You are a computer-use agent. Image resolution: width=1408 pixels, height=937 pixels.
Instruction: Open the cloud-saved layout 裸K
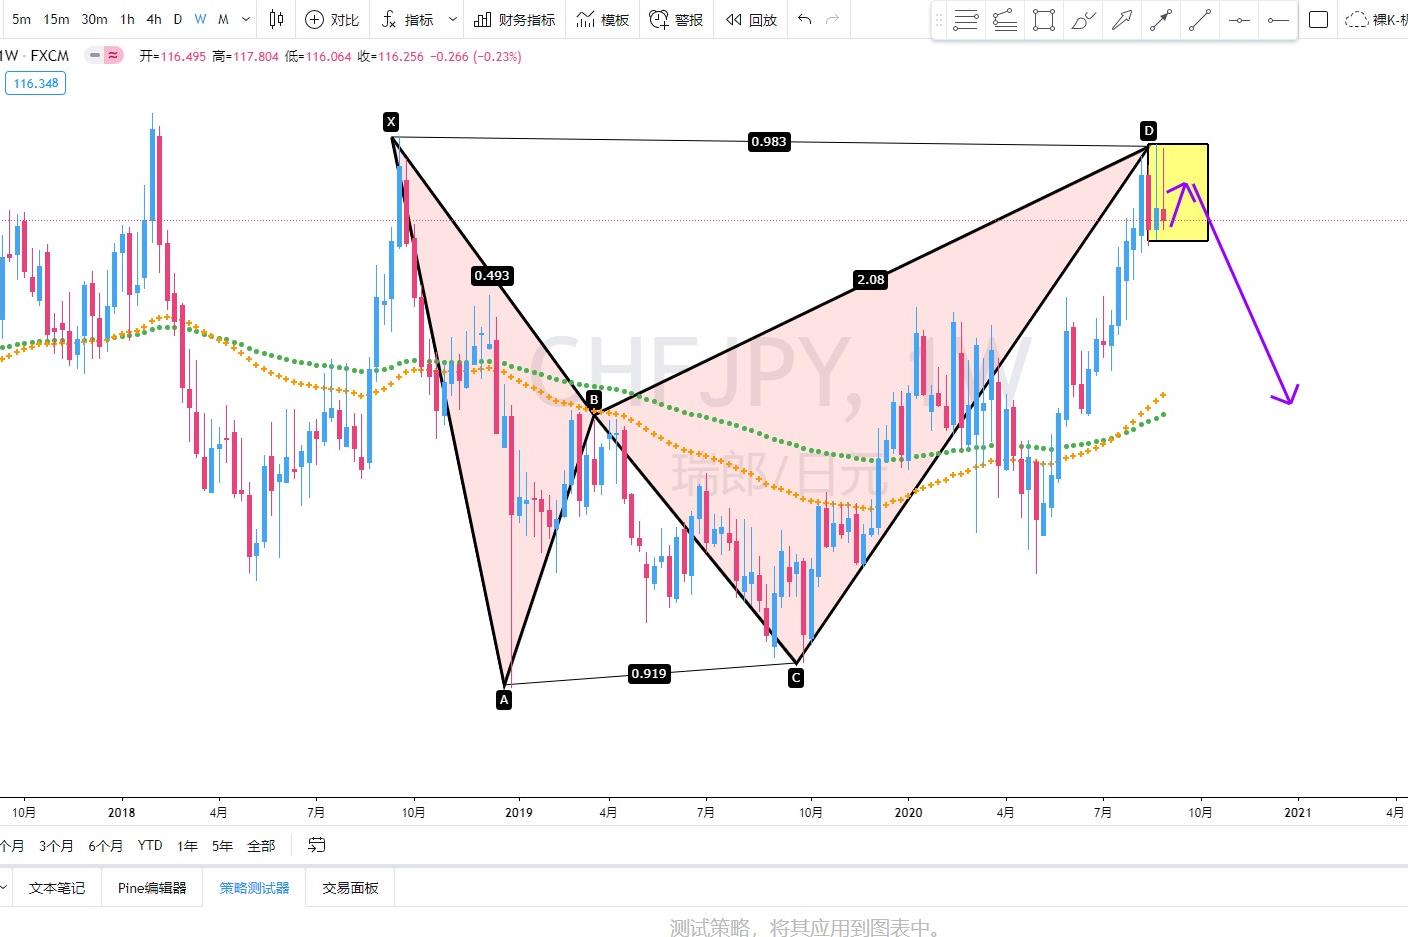click(1376, 19)
